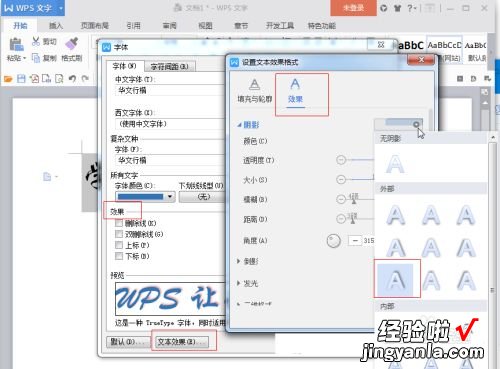The height and width of the screenshot is (369, 500).
Task: Click the open folder icon in quick toolbar
Action: [x=8, y=79]
